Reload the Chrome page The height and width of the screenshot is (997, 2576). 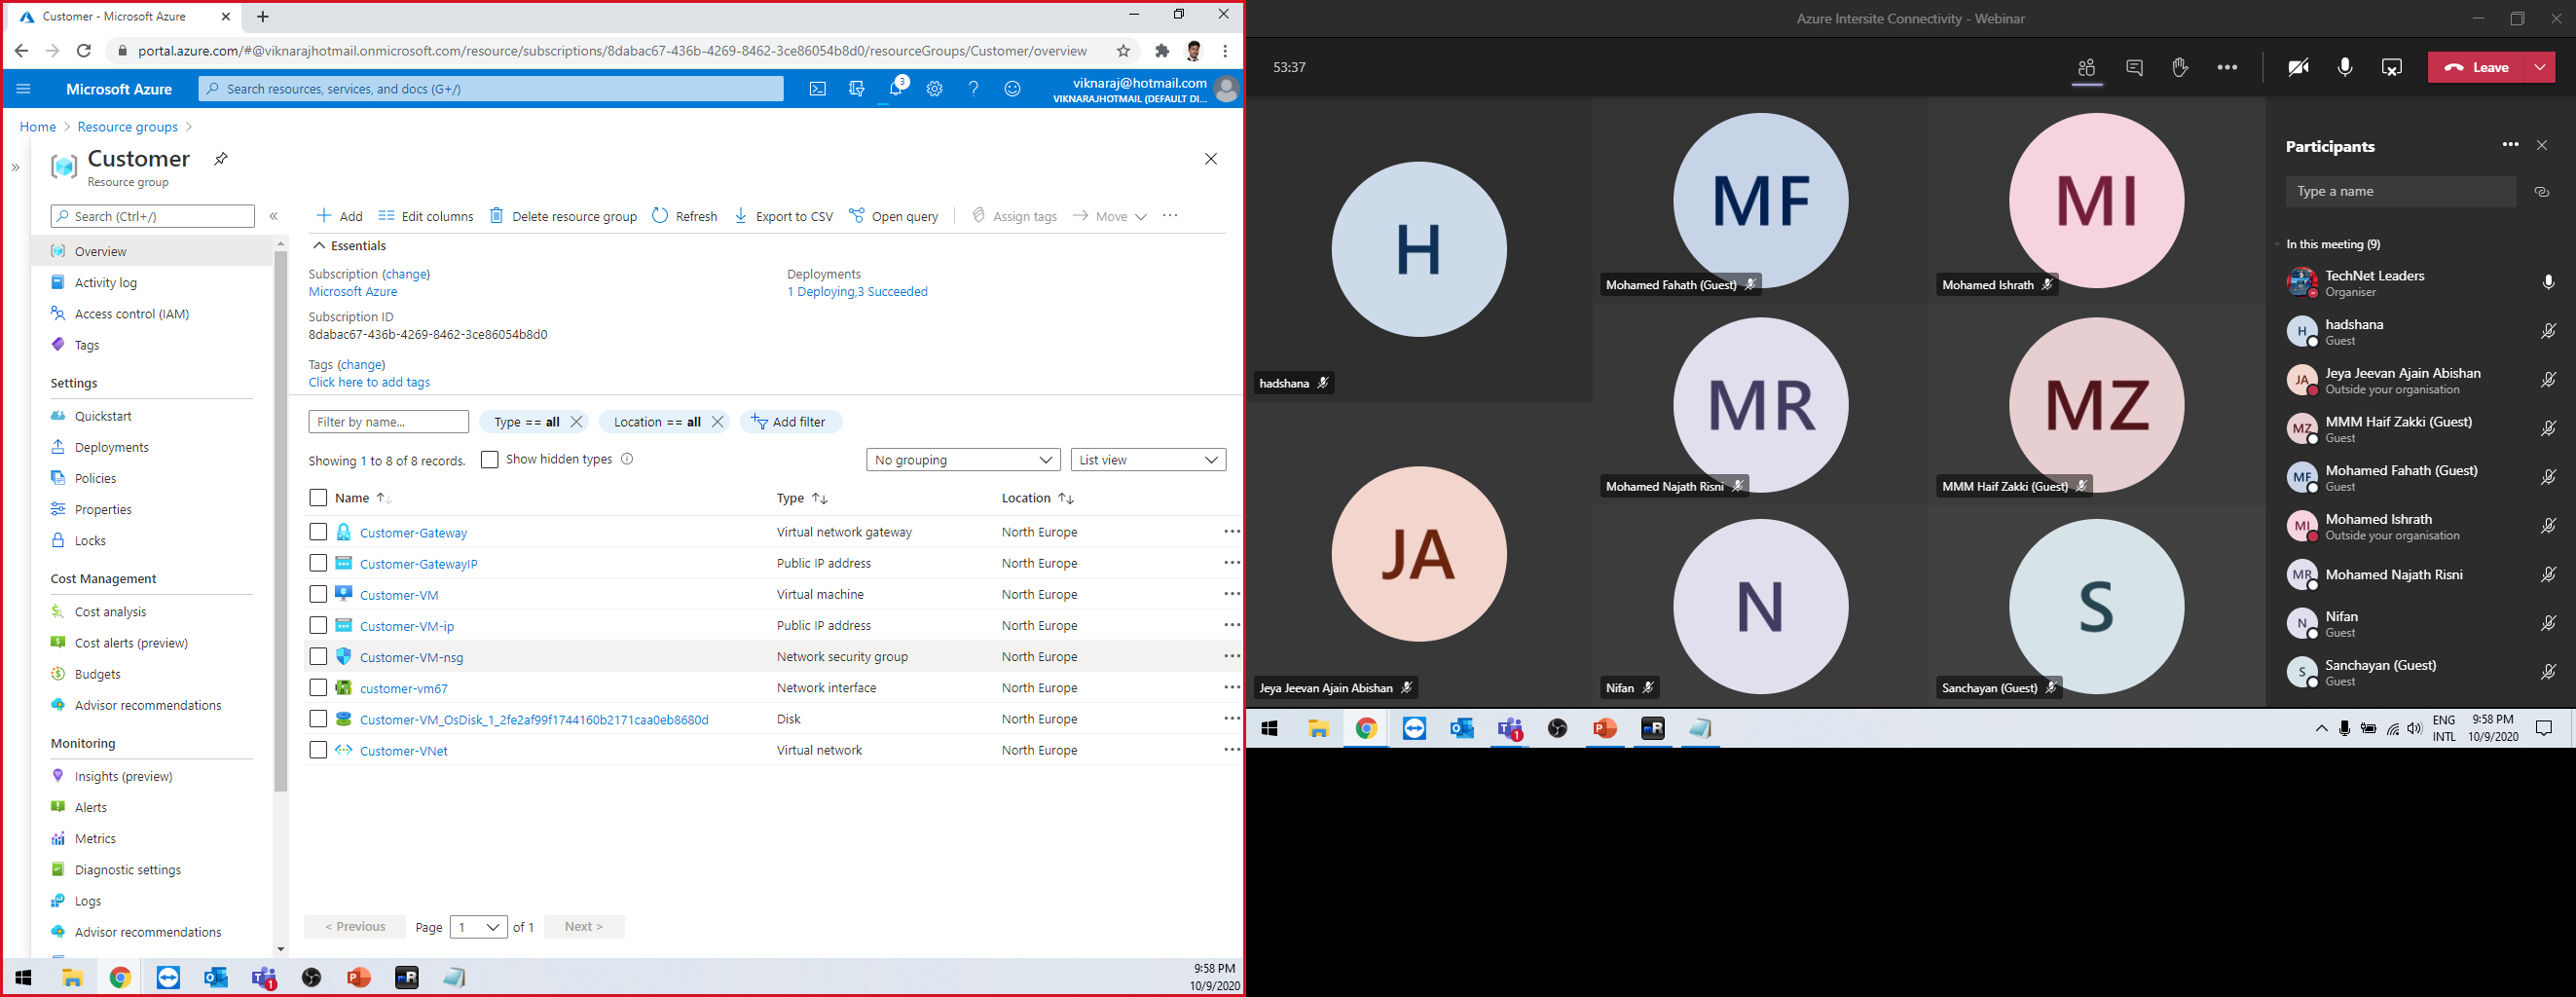(84, 51)
